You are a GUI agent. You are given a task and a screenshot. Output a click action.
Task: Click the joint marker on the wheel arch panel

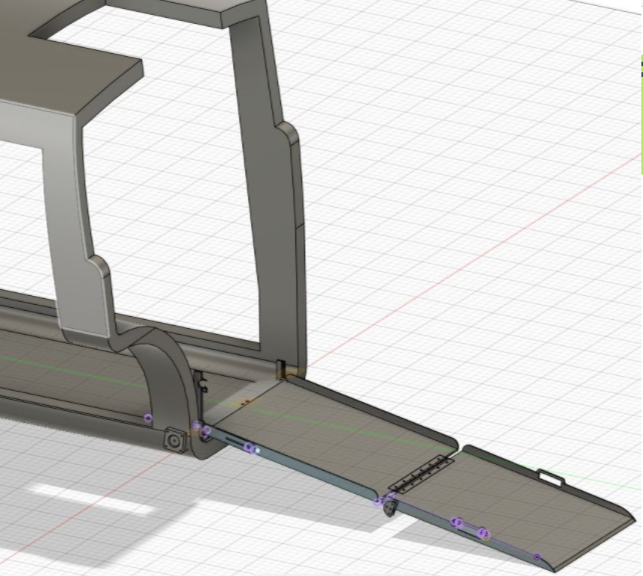point(148,418)
